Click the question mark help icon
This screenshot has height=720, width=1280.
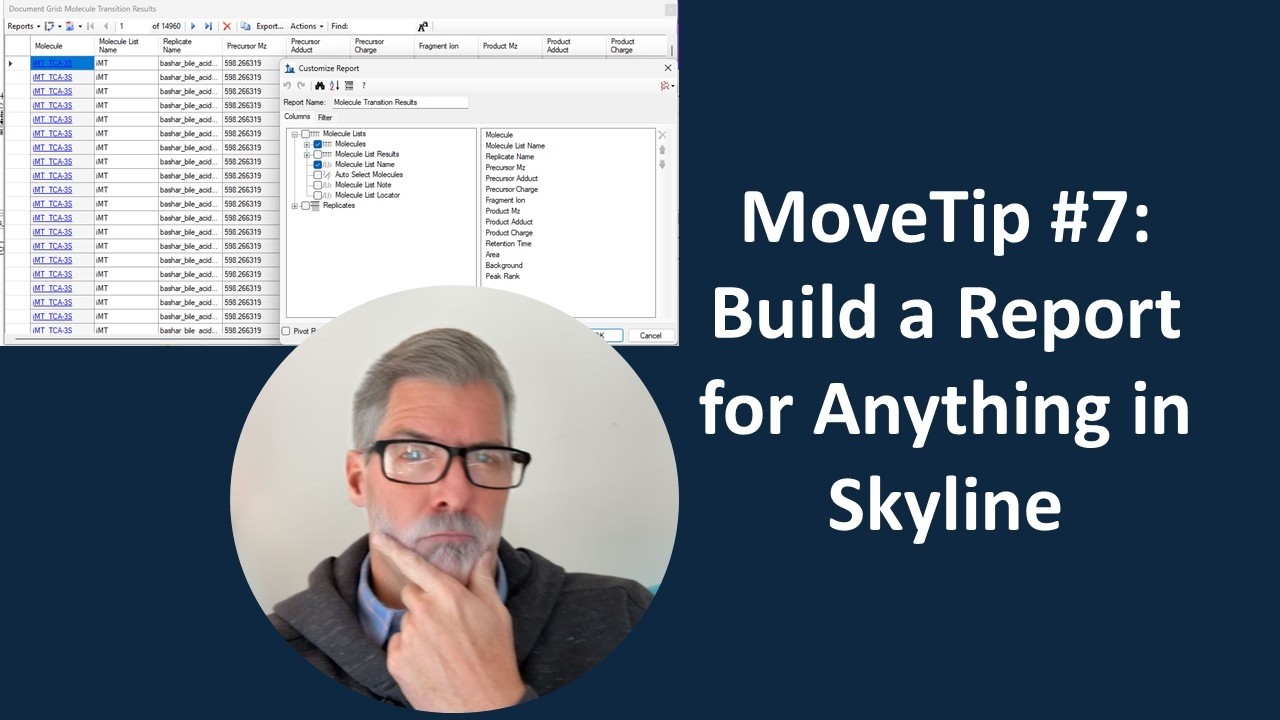pos(364,85)
